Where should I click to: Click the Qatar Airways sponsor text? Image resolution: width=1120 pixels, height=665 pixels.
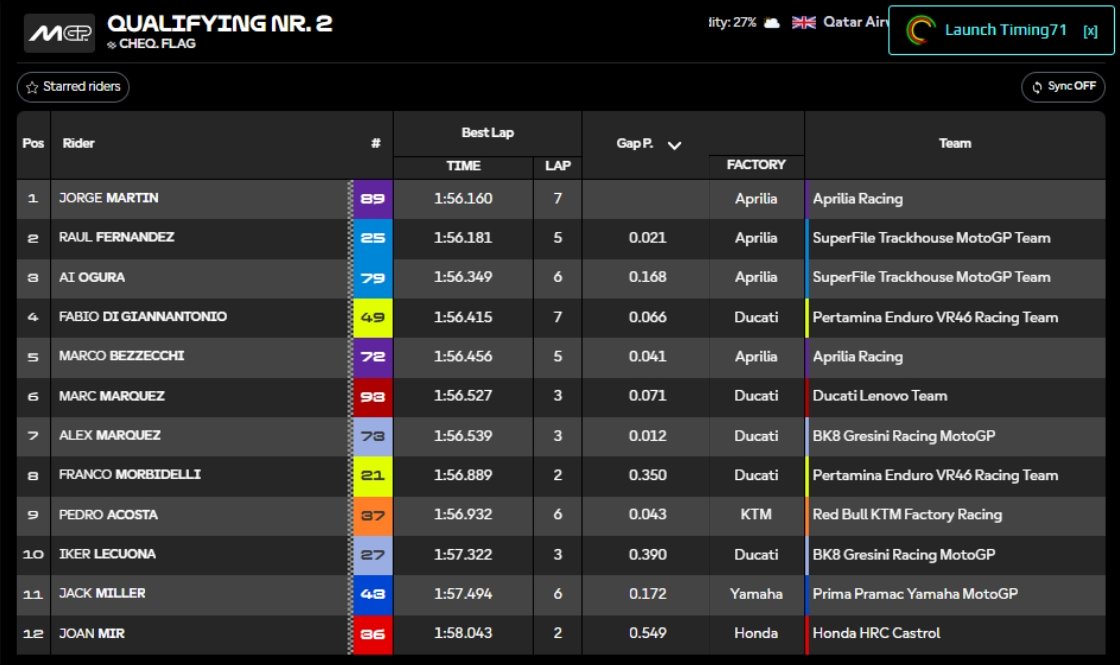(x=856, y=22)
